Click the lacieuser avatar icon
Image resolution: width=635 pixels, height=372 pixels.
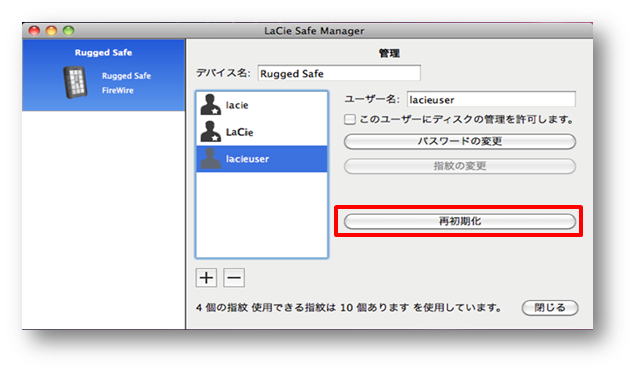tap(211, 159)
